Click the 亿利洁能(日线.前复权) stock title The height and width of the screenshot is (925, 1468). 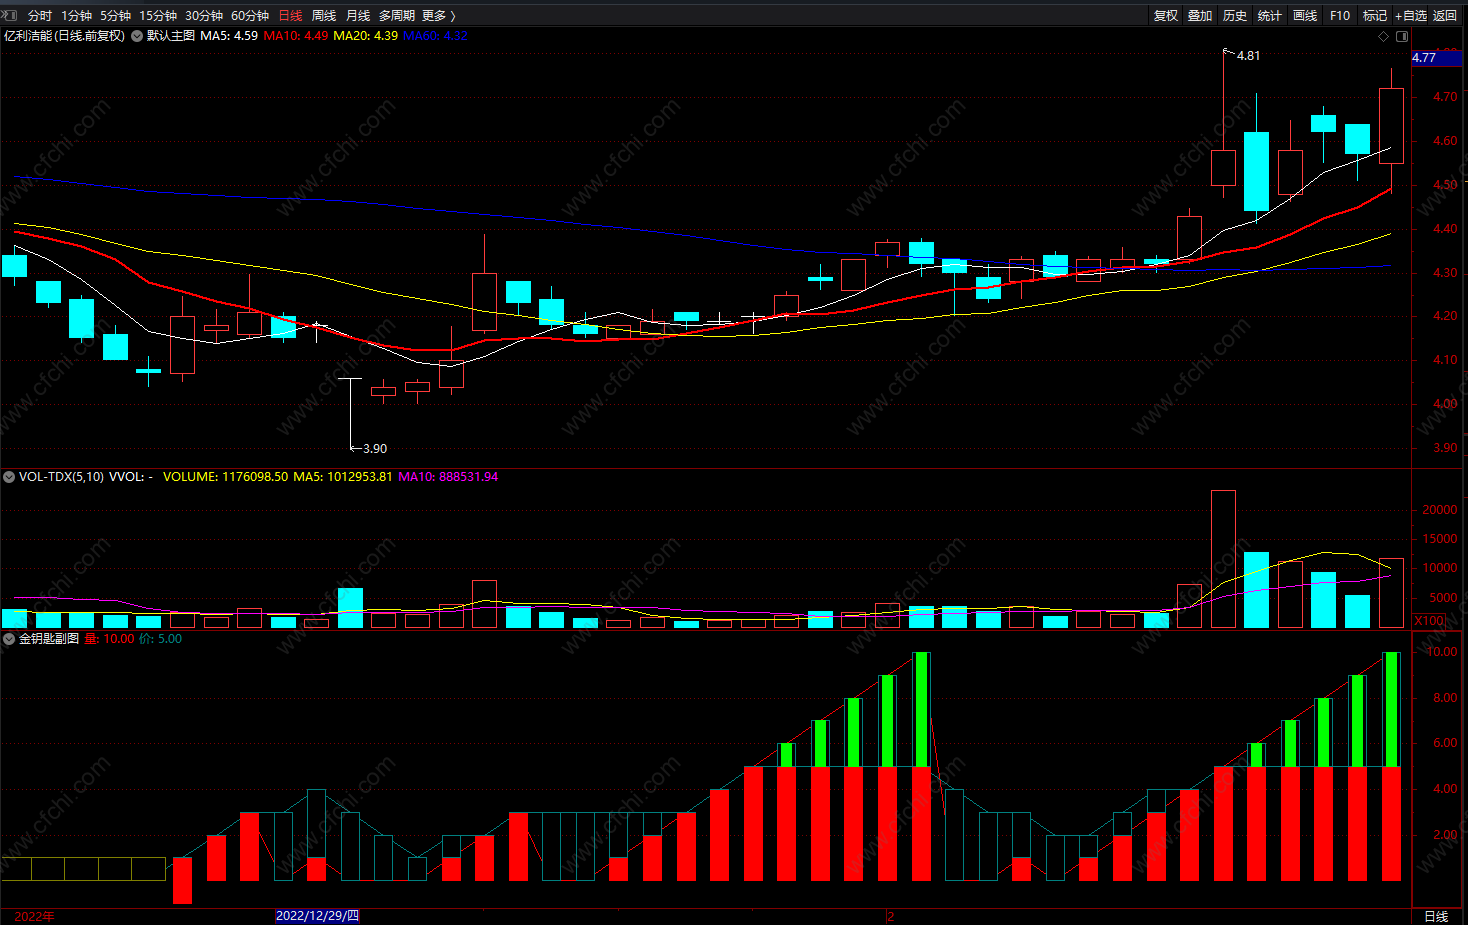[x=64, y=36]
